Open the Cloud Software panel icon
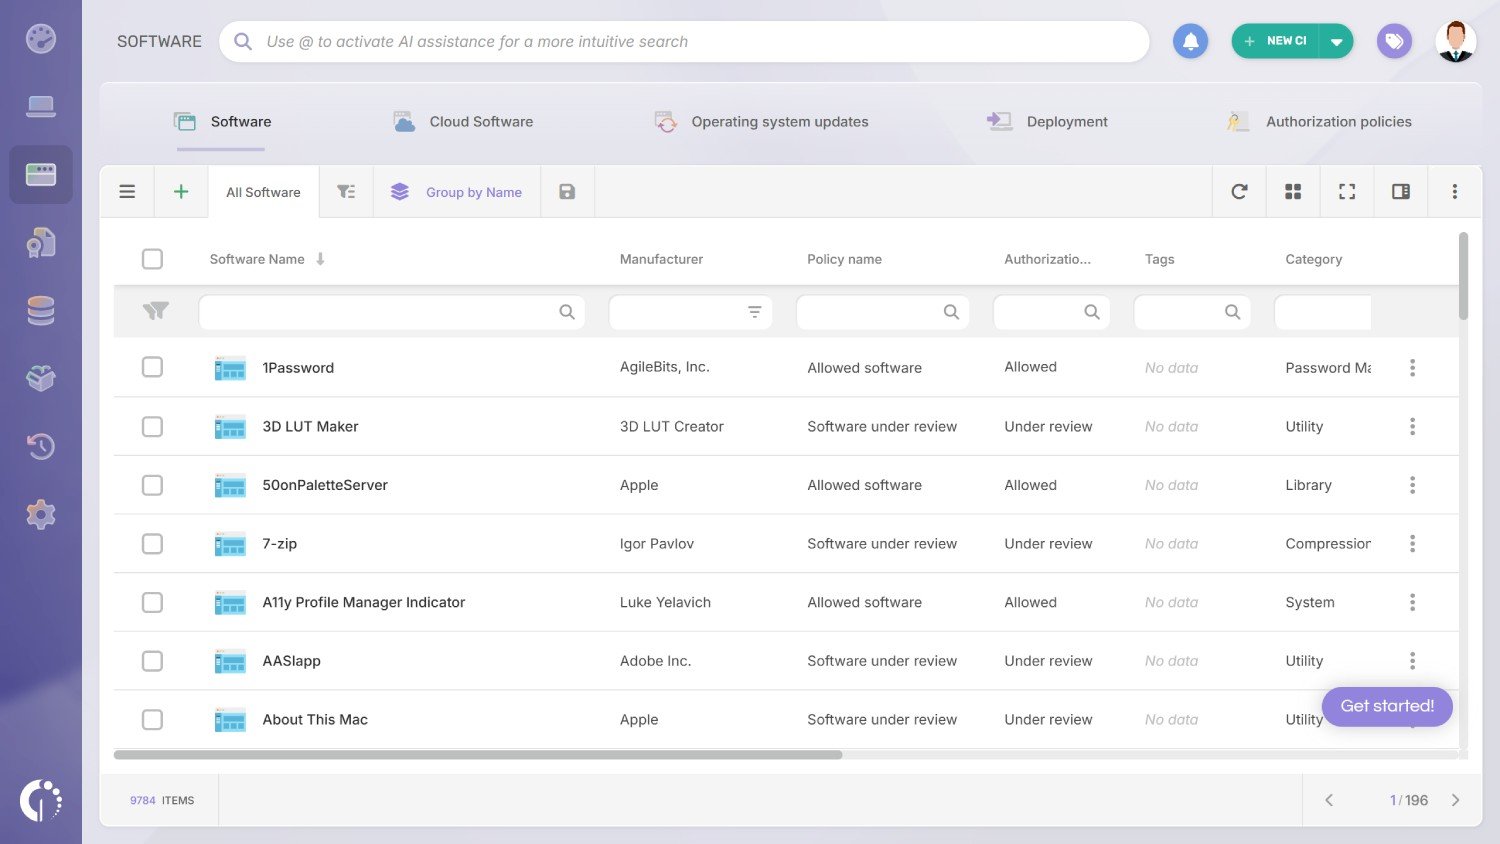 [x=404, y=120]
